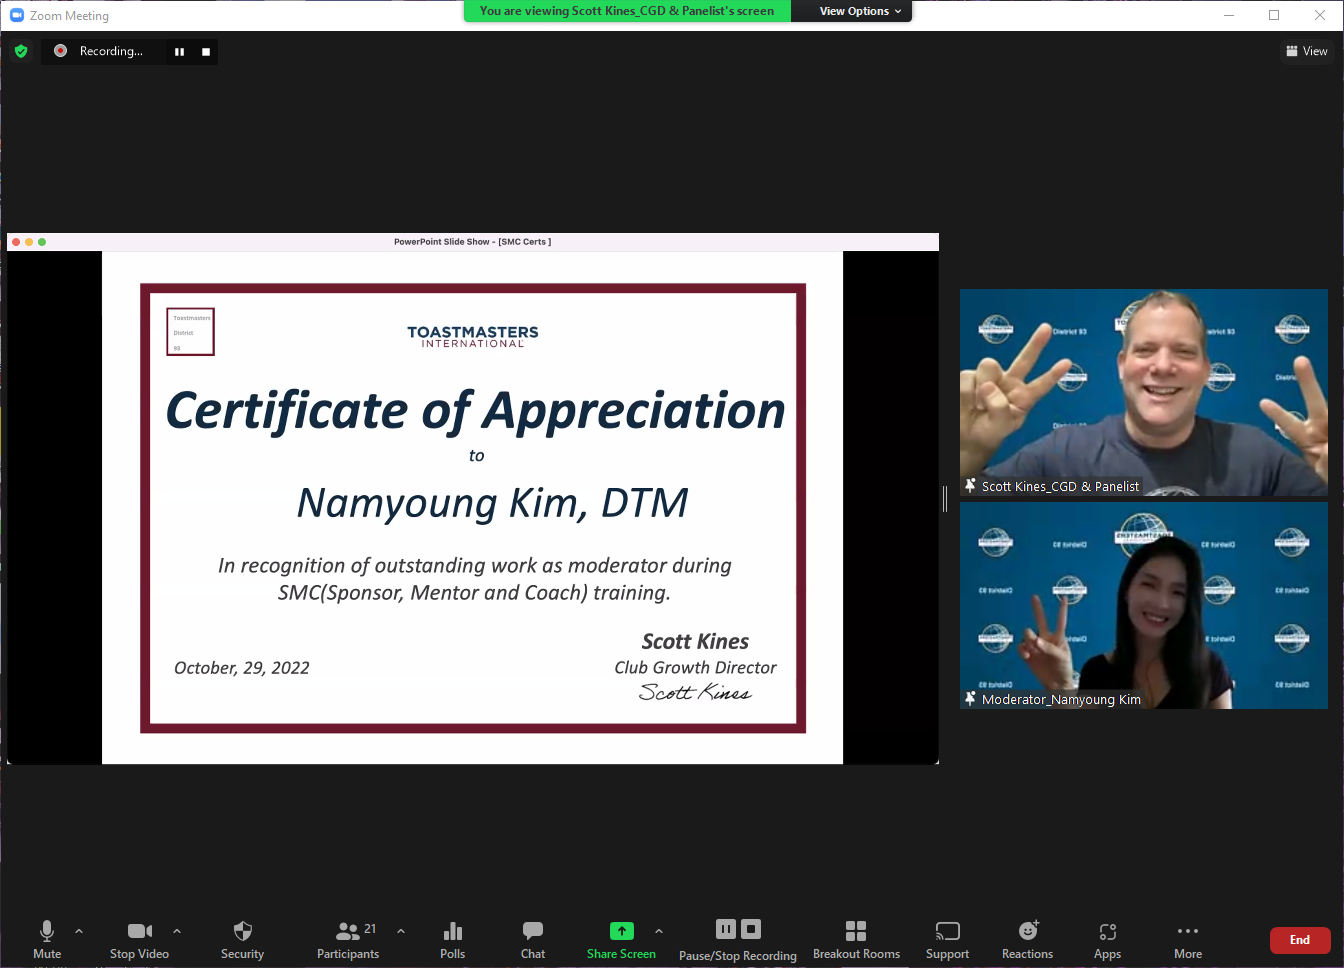Click the pin icon on Scott Kines tile
Screen dimensions: 1344x968
970,485
